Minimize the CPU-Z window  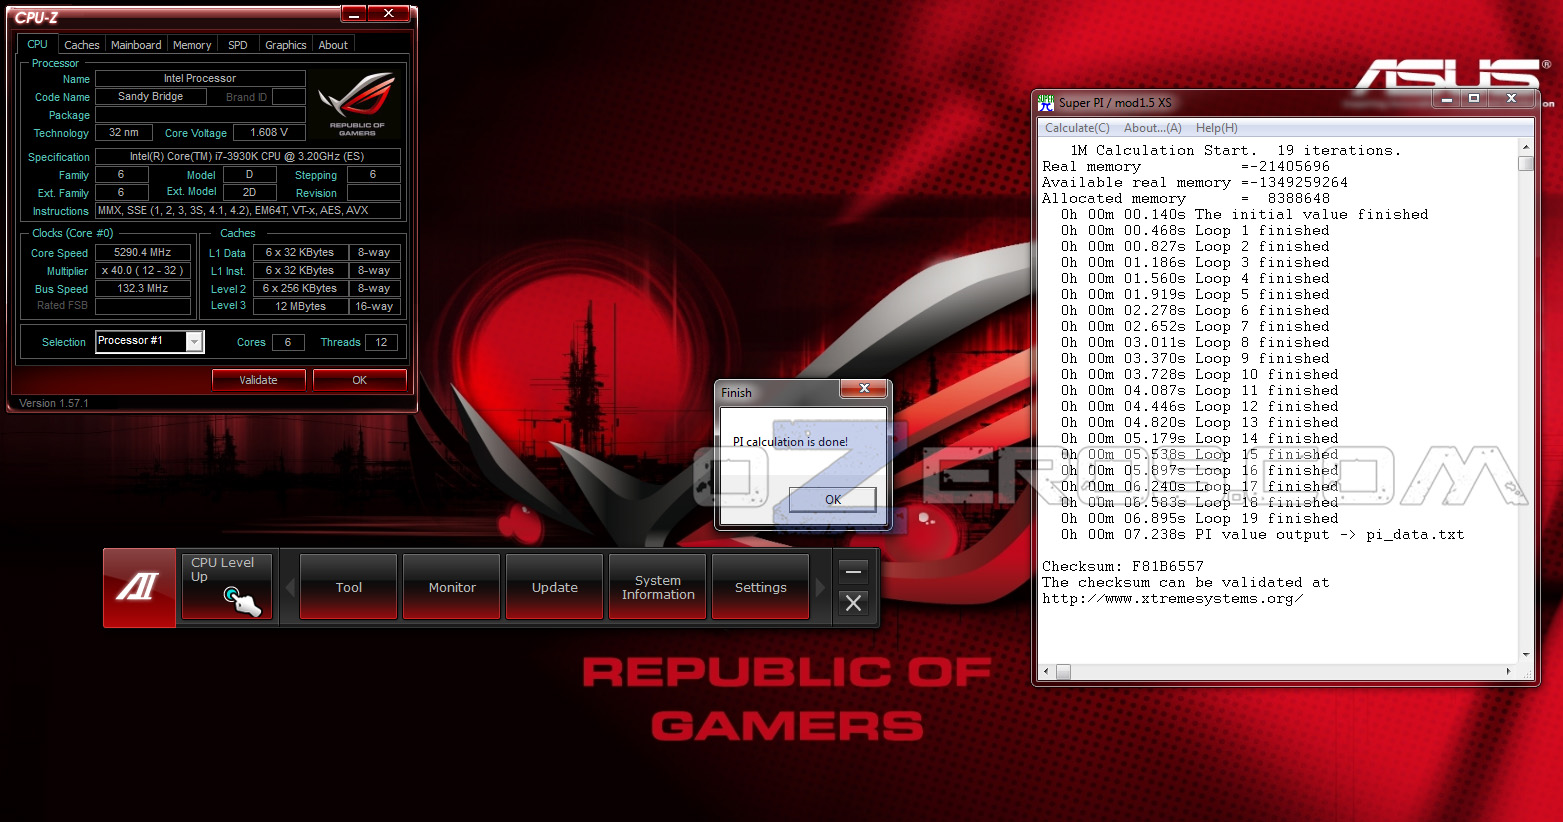coord(354,13)
